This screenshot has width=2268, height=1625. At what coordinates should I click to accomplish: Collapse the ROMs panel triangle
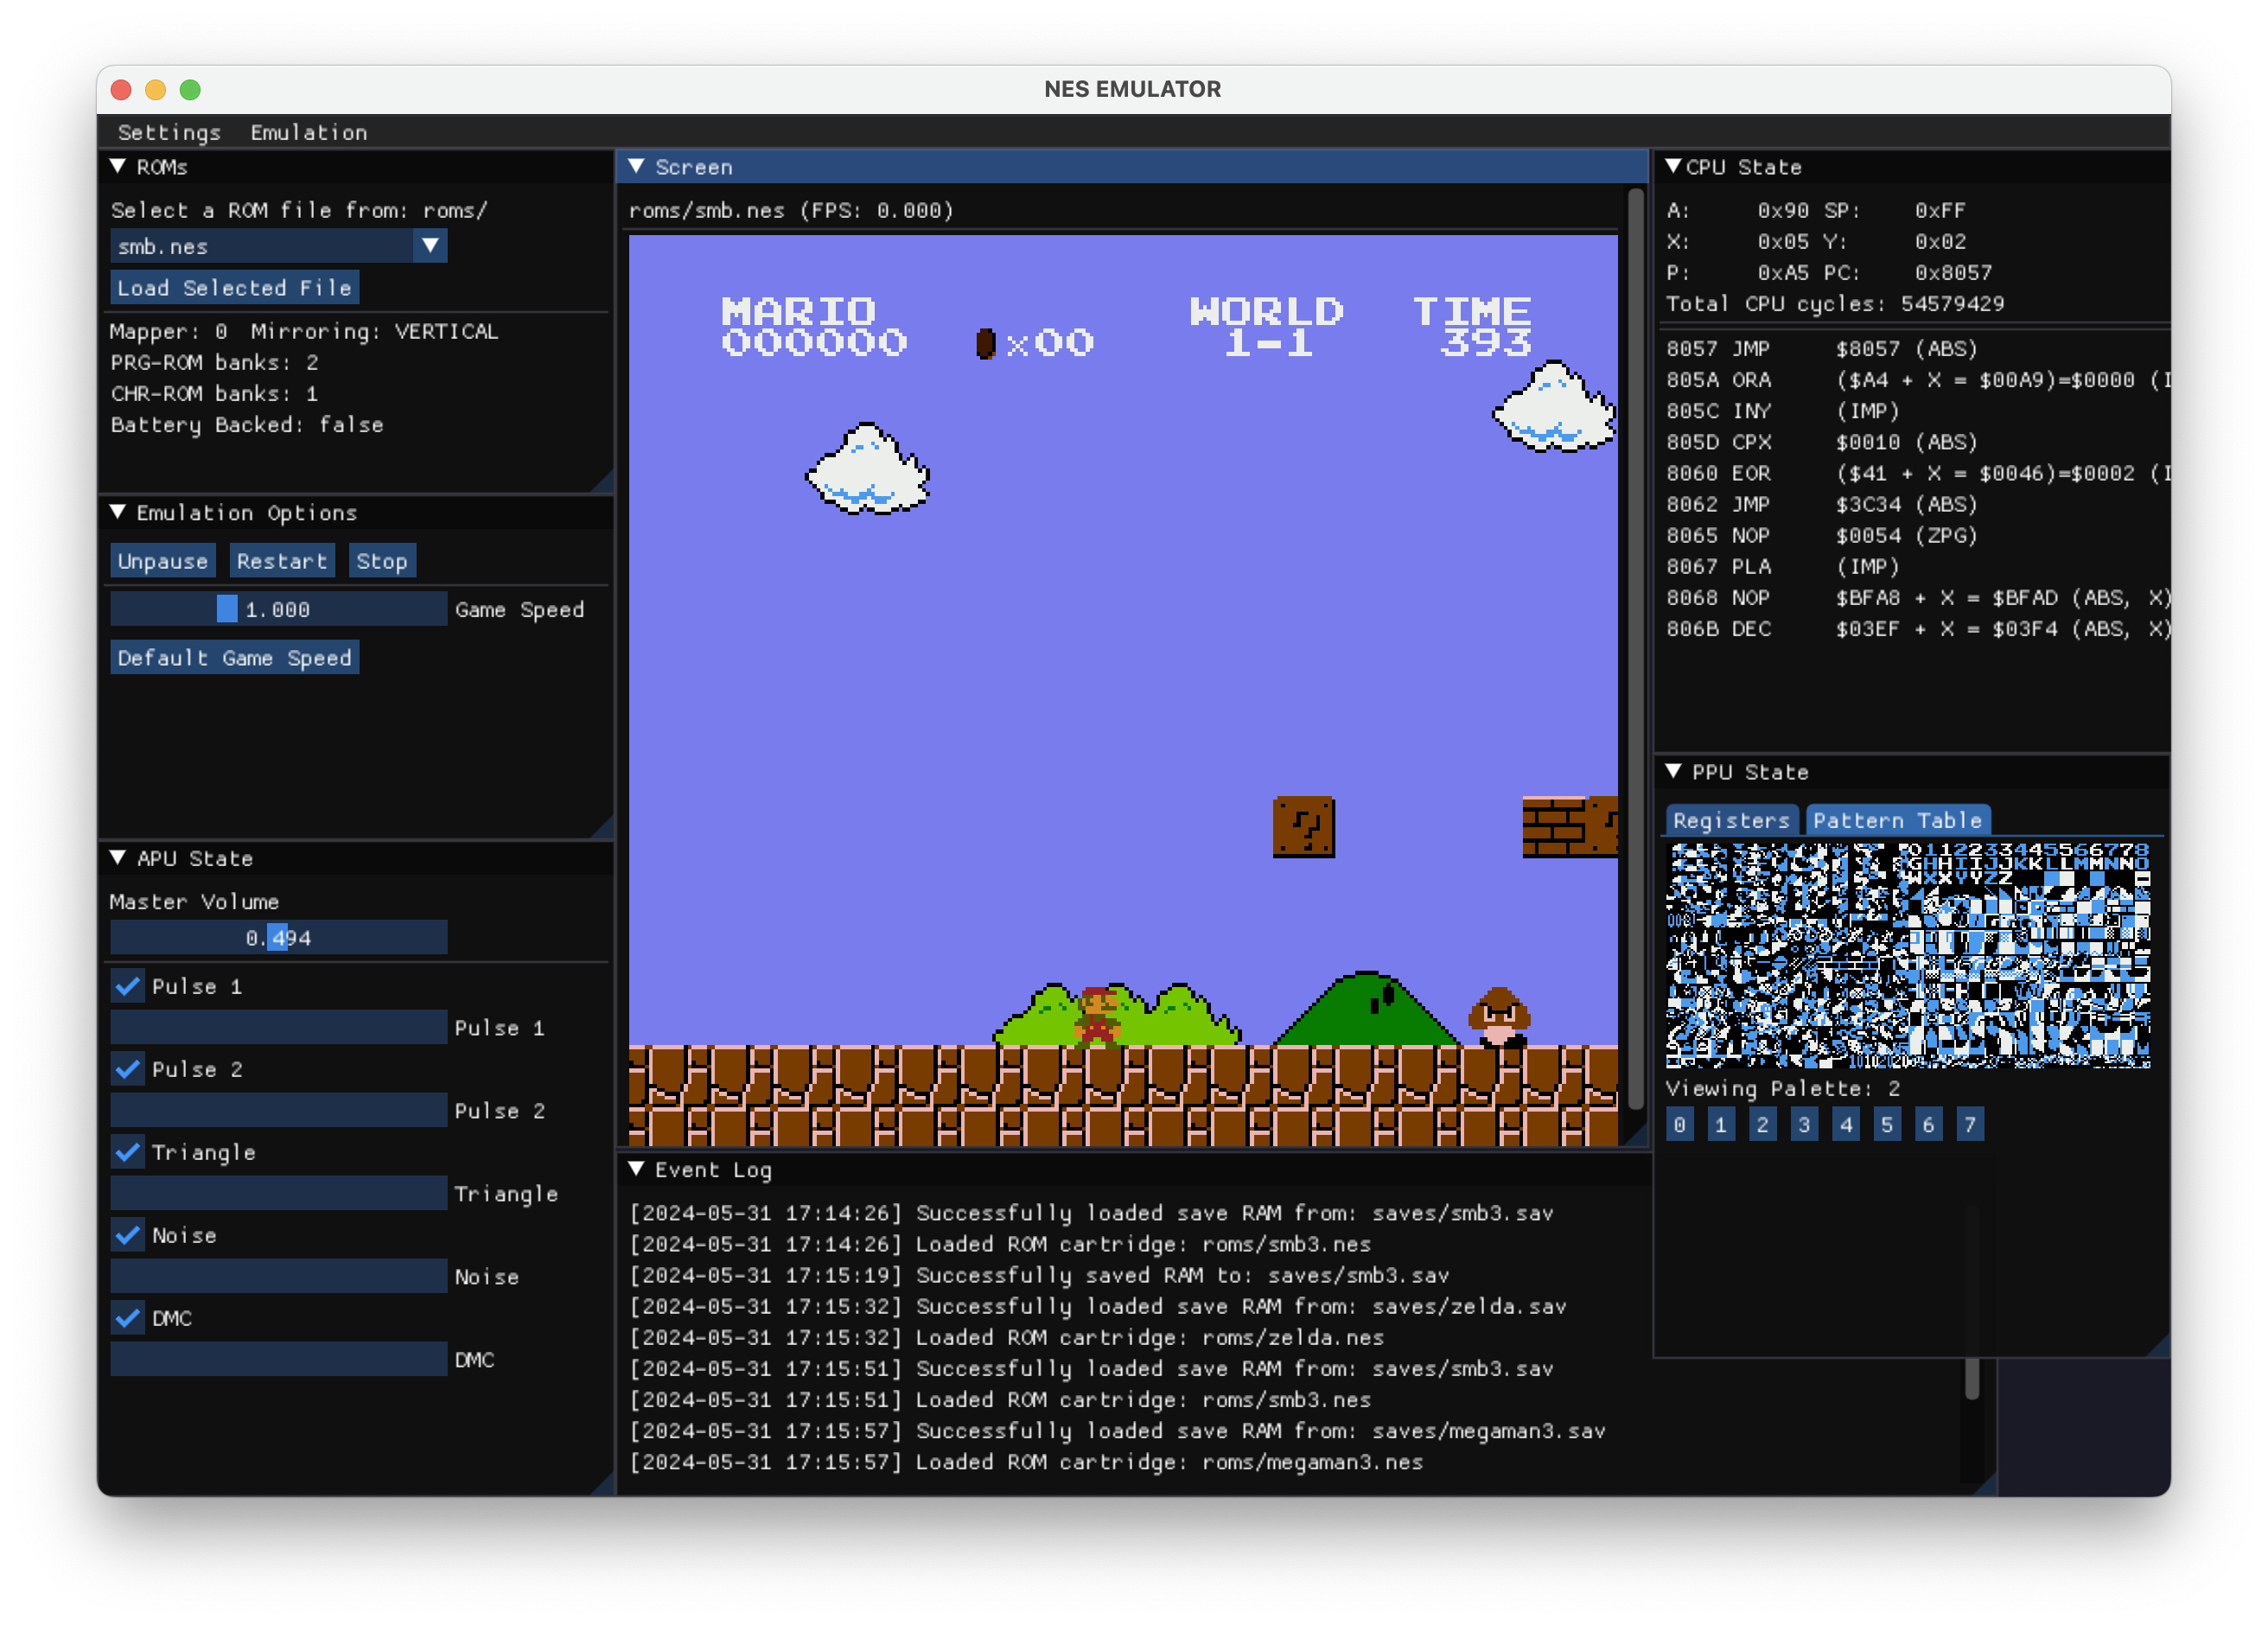tap(118, 167)
